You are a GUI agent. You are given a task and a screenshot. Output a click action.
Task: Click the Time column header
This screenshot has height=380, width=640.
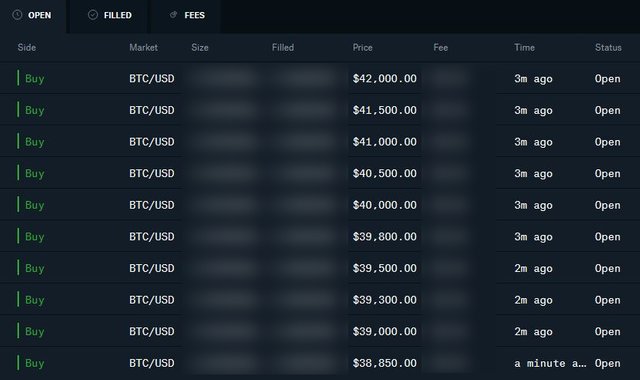[524, 47]
